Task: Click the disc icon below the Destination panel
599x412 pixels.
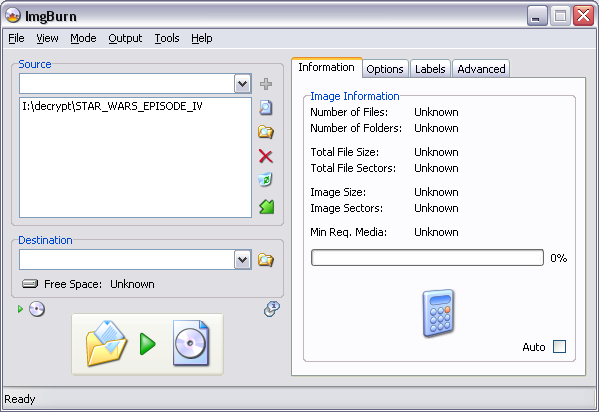Action: click(37, 309)
